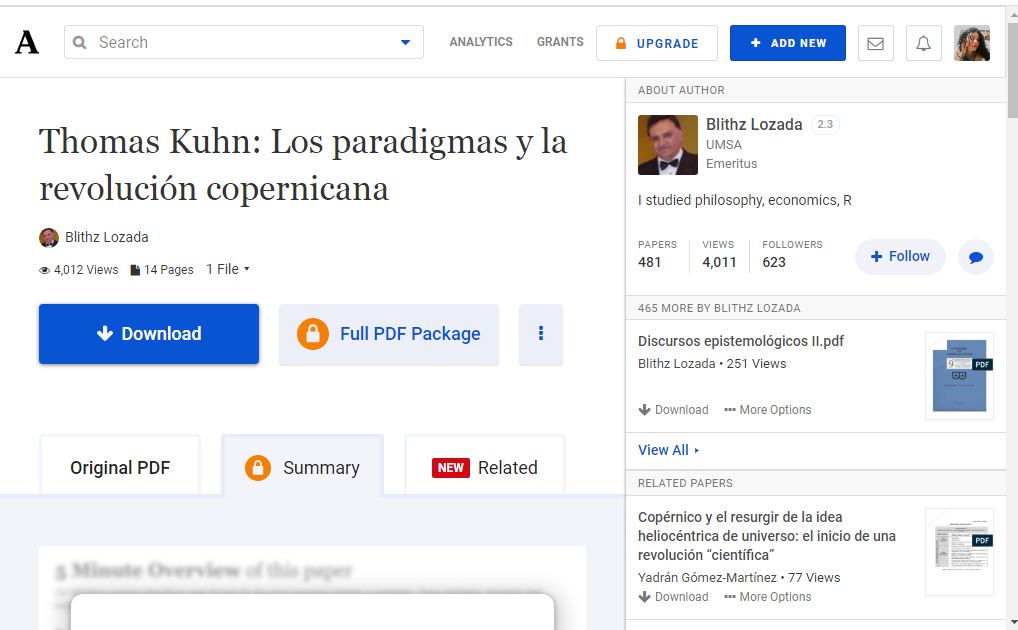The height and width of the screenshot is (630, 1018).
Task: Open the user profile avatar menu
Action: tap(971, 43)
